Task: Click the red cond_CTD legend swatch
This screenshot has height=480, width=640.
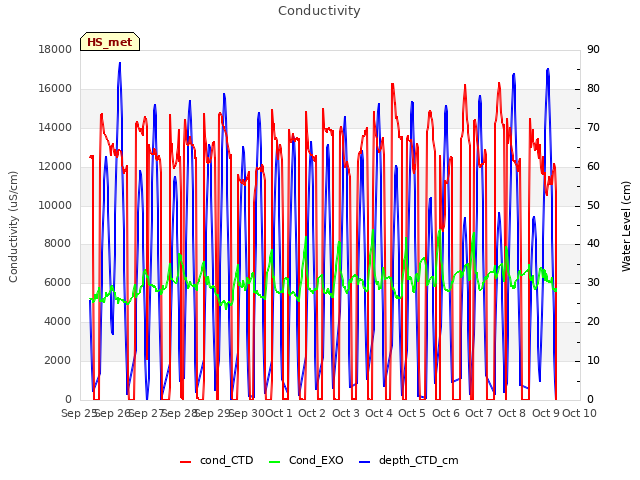Action: coord(186,462)
